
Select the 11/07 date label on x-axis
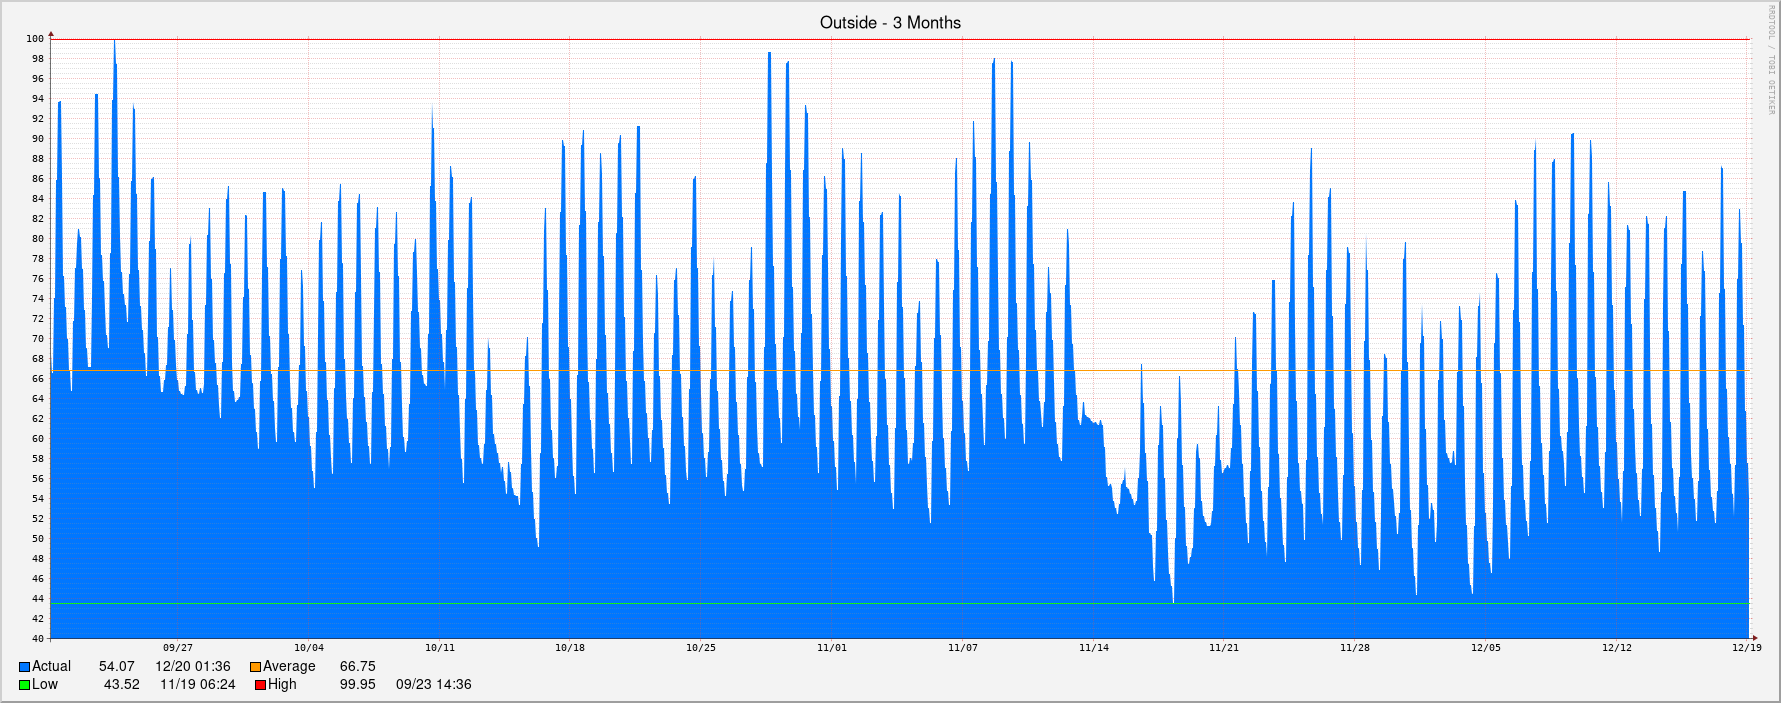point(963,648)
